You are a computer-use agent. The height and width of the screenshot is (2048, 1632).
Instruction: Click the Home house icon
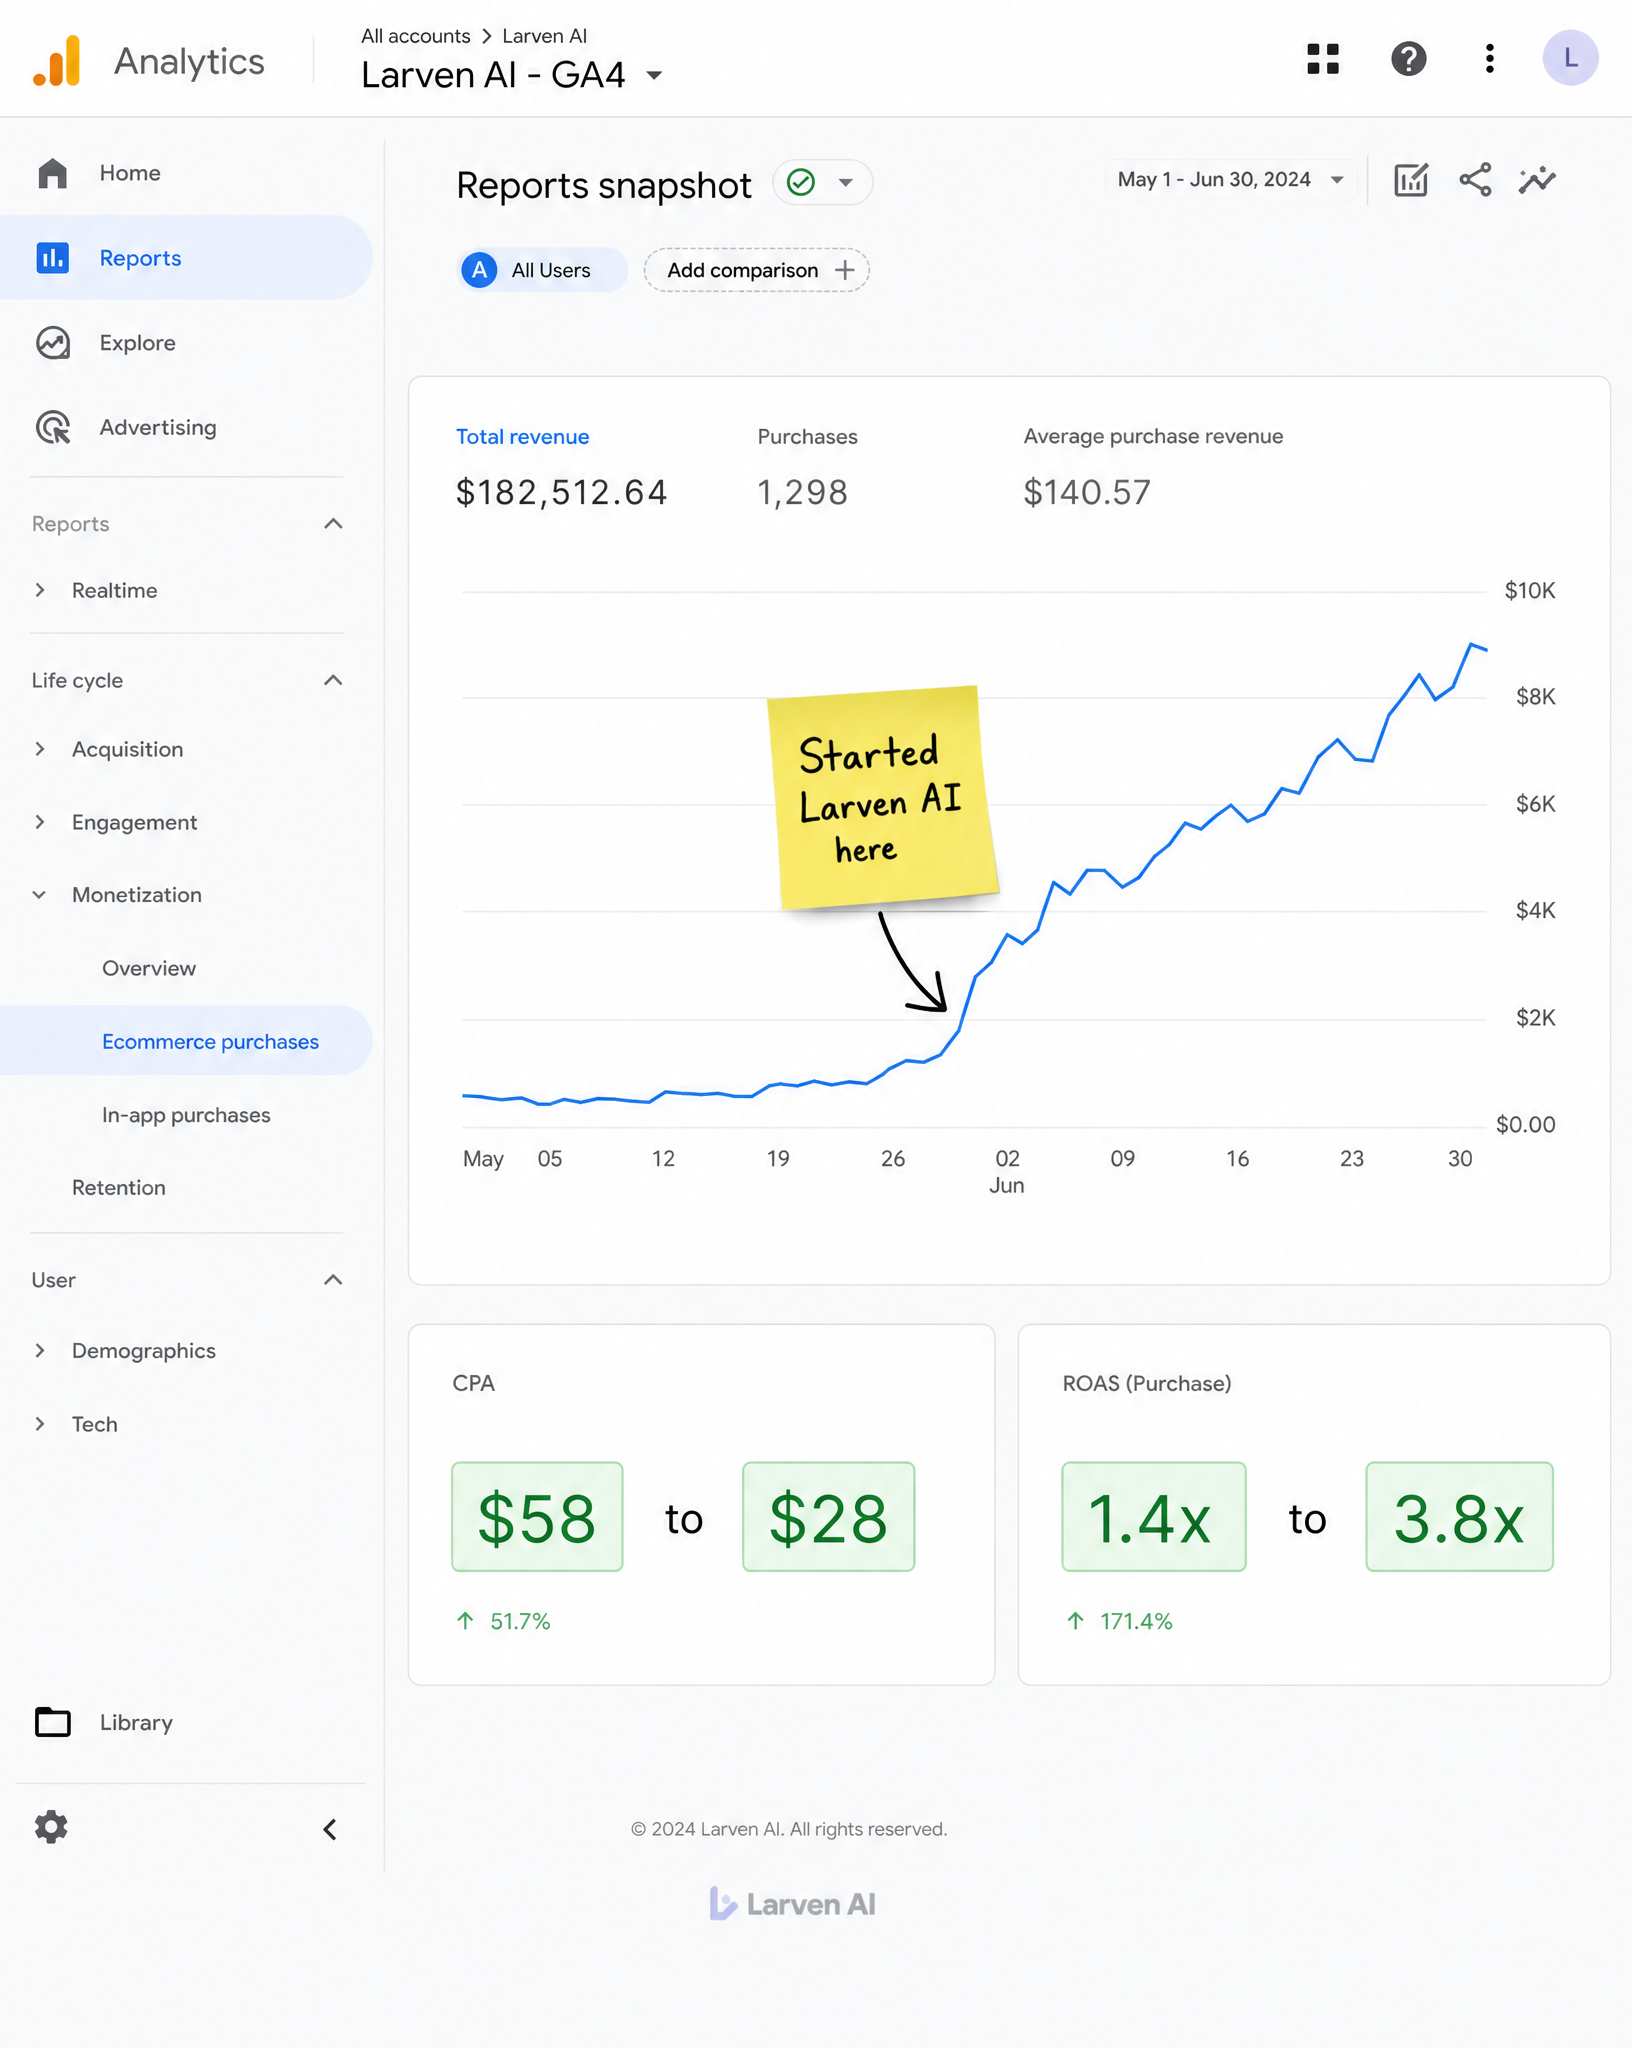[x=53, y=173]
